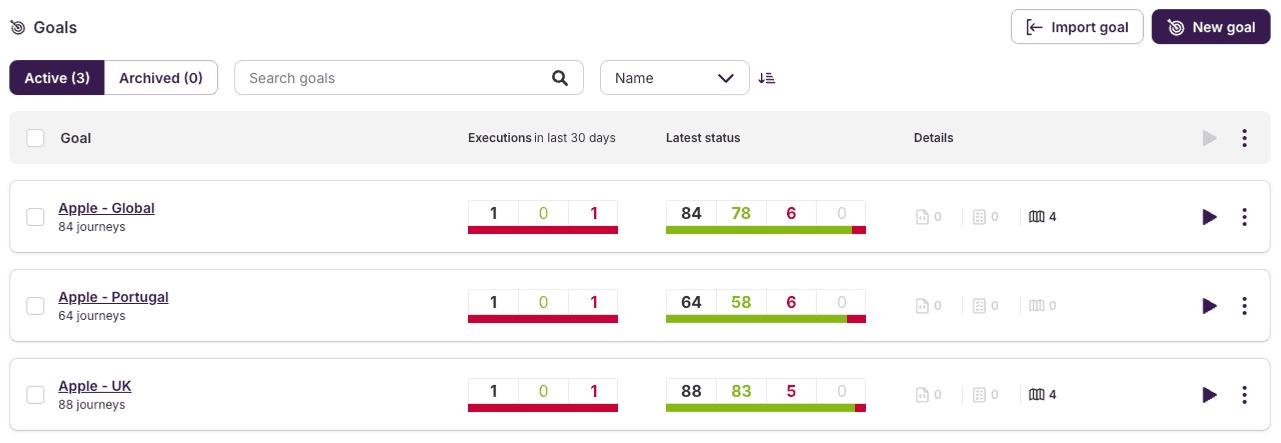Open header more options kebab menu
This screenshot has height=443, width=1281.
pyautogui.click(x=1244, y=138)
